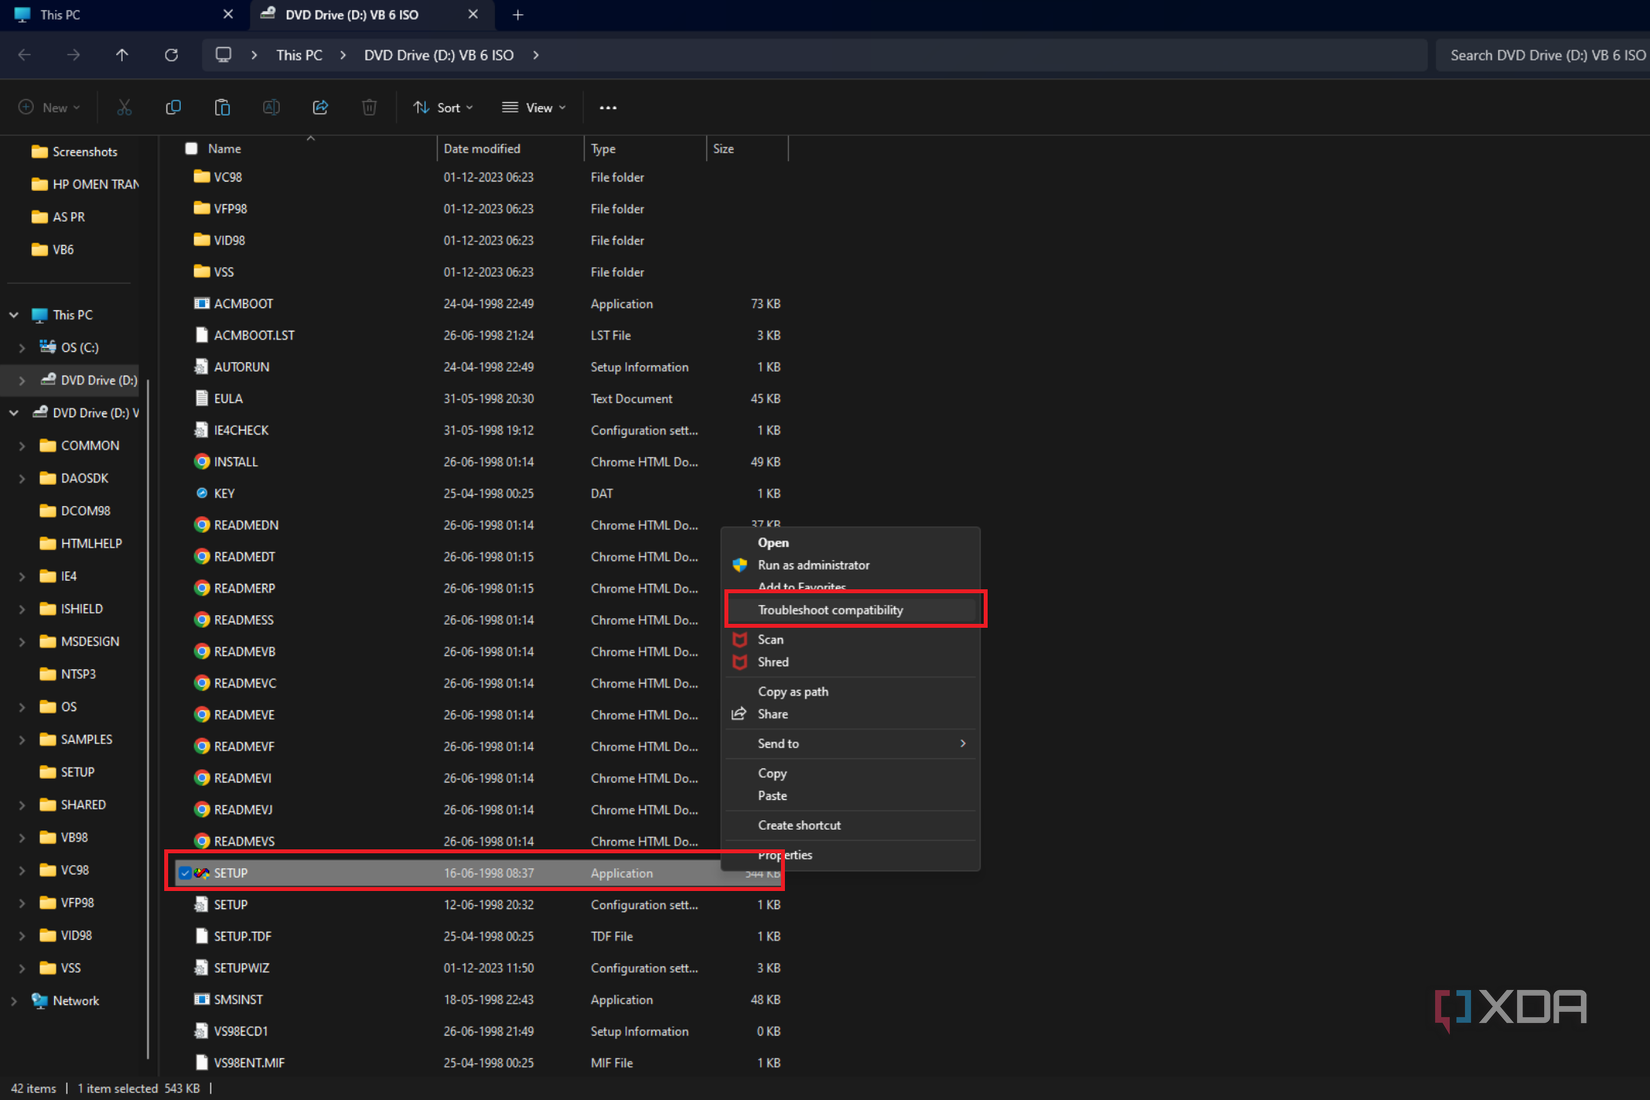This screenshot has width=1650, height=1100.
Task: Click the Paste toolbar icon
Action: pos(222,107)
